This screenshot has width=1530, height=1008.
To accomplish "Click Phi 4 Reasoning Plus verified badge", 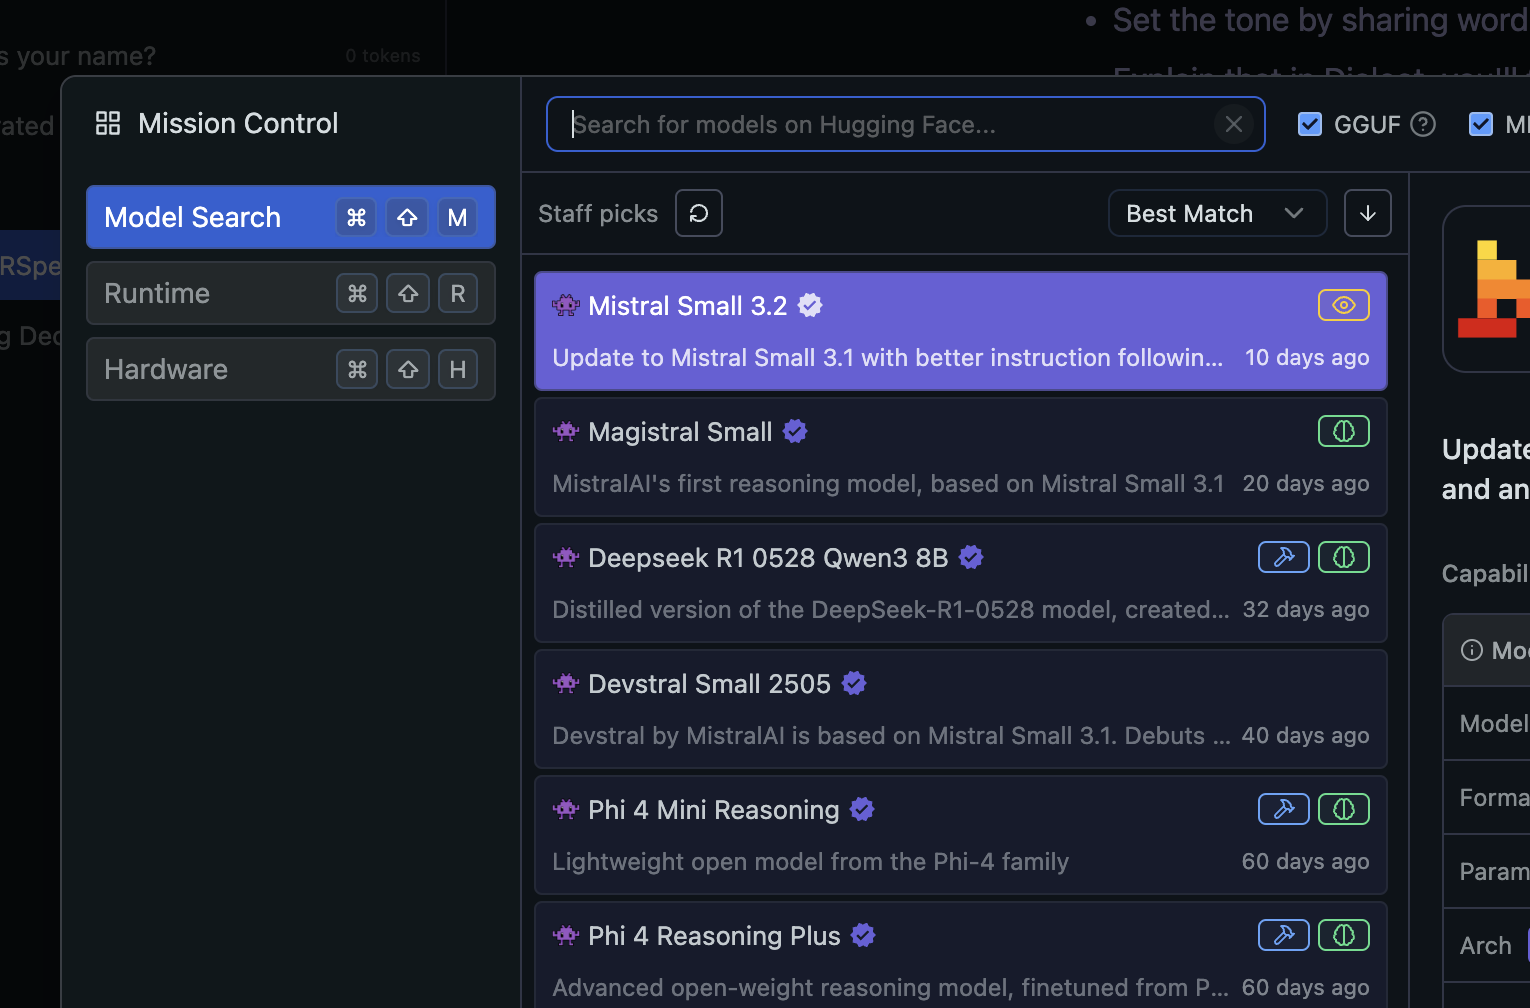I will tap(863, 935).
